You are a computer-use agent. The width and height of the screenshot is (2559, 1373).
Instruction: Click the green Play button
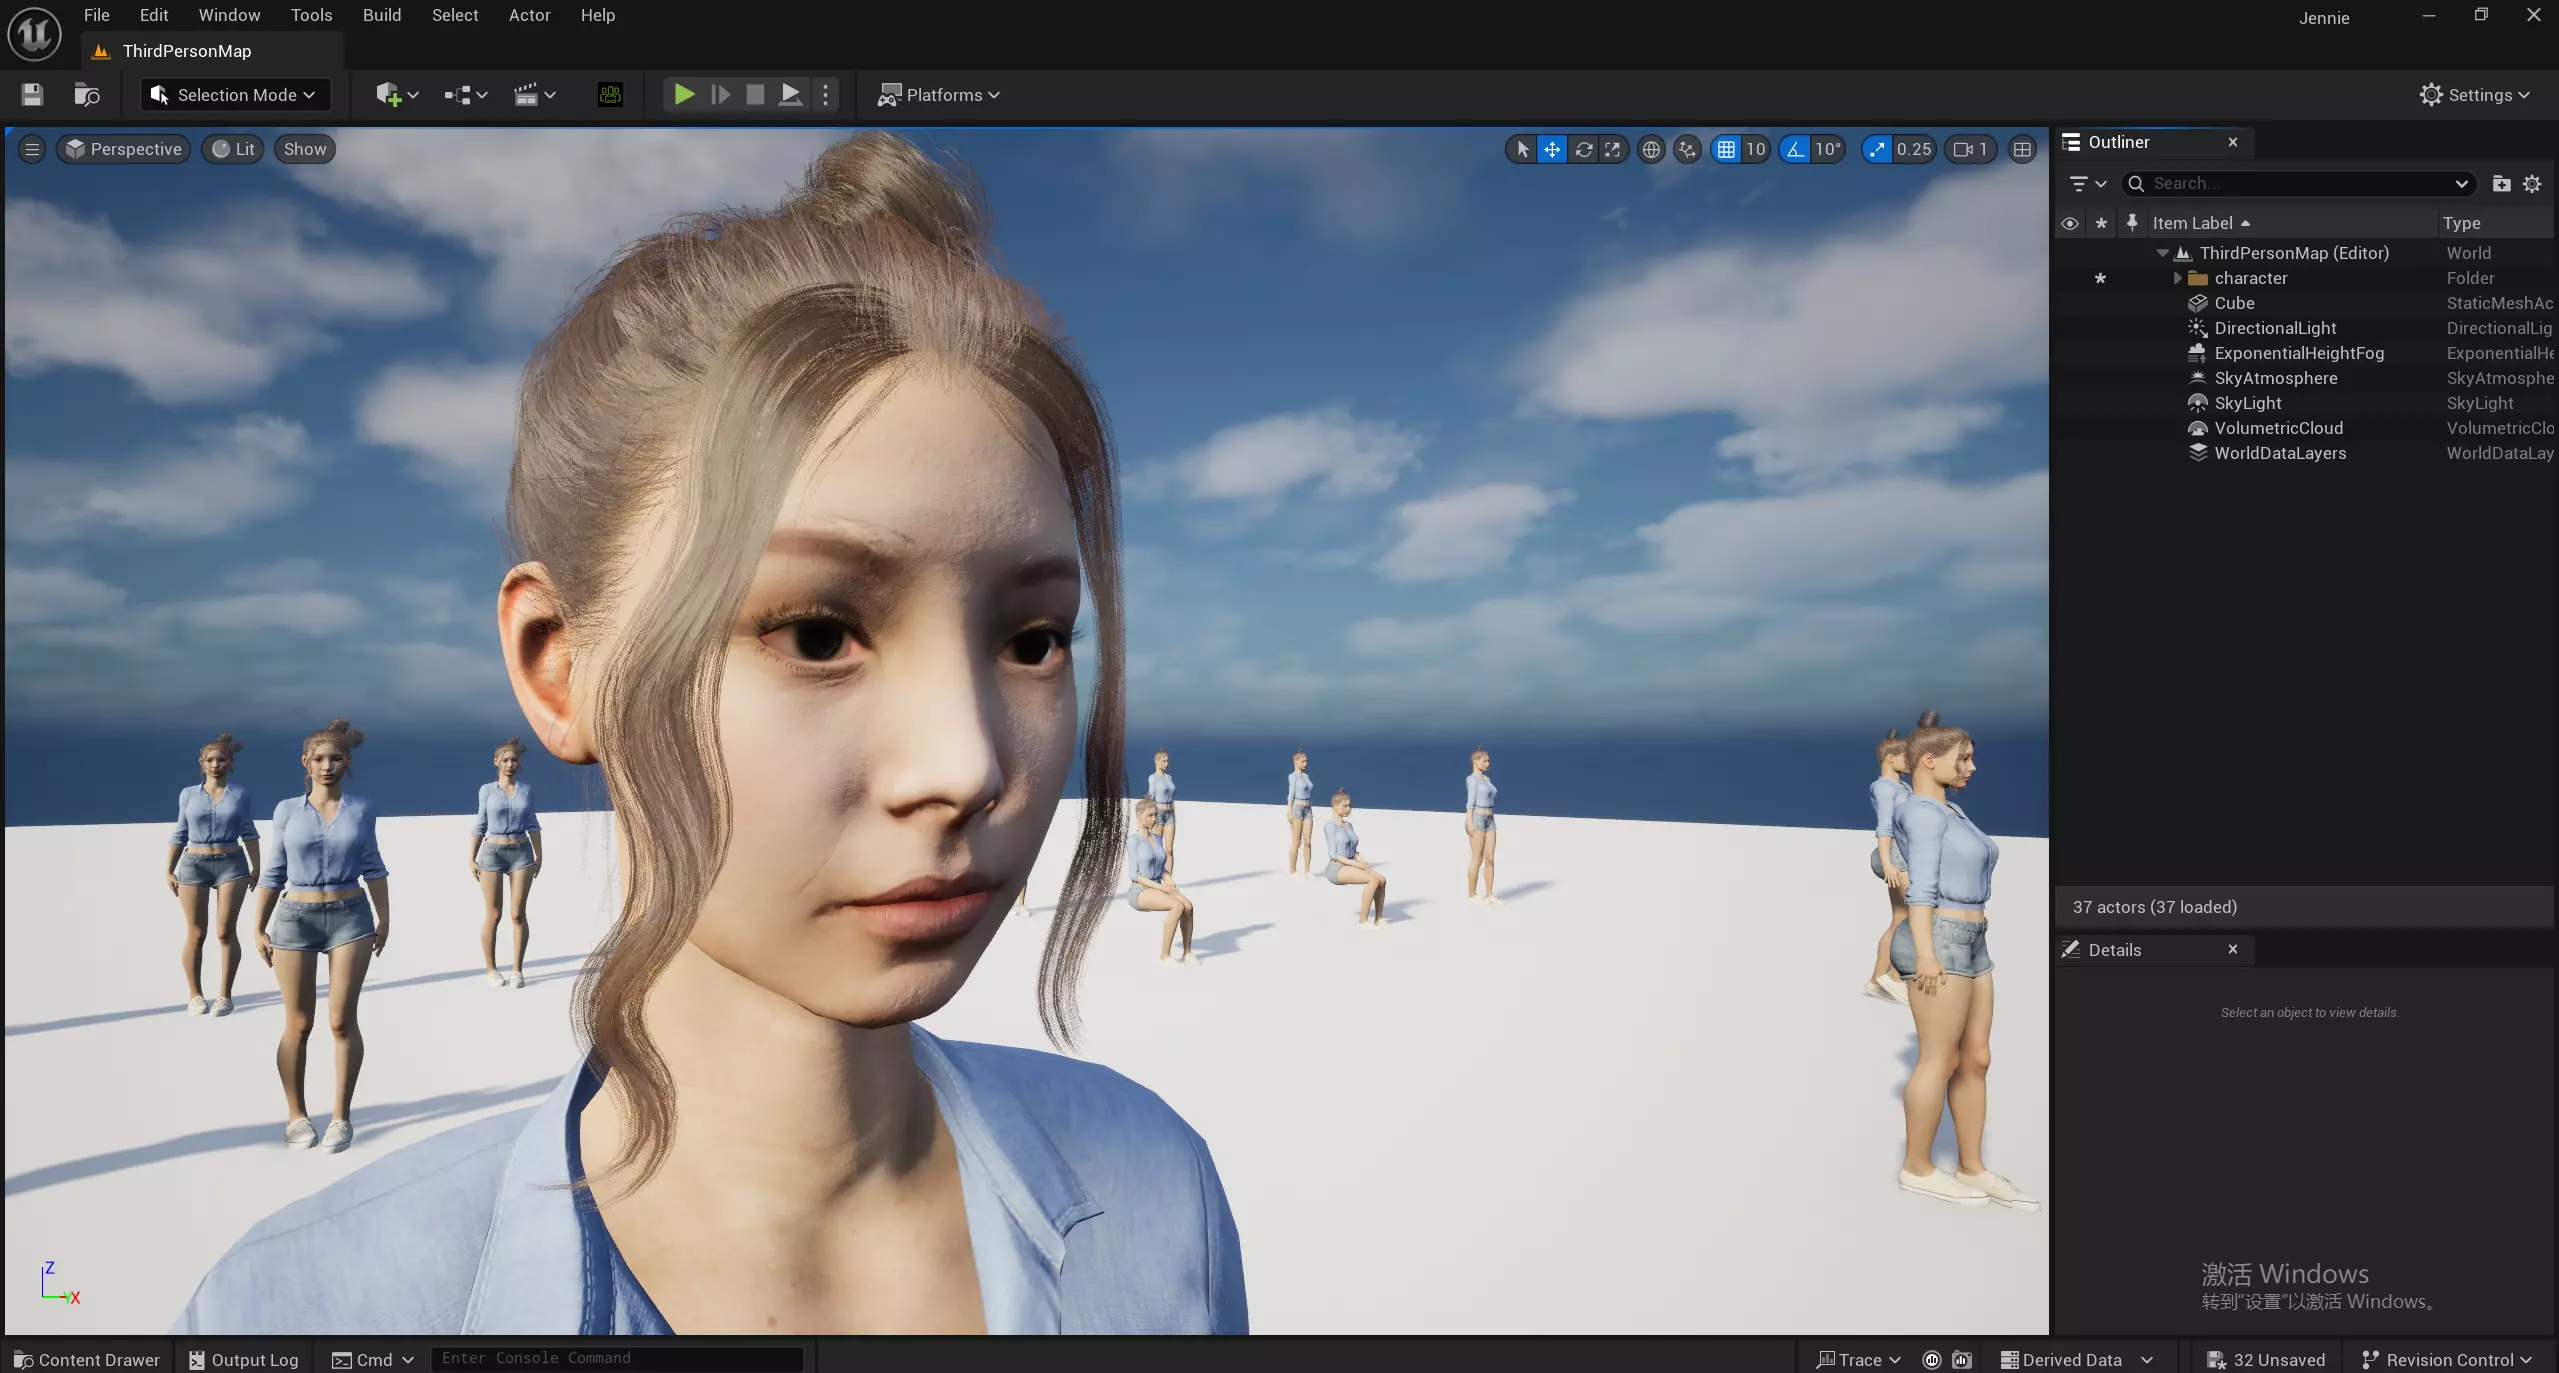(x=684, y=95)
